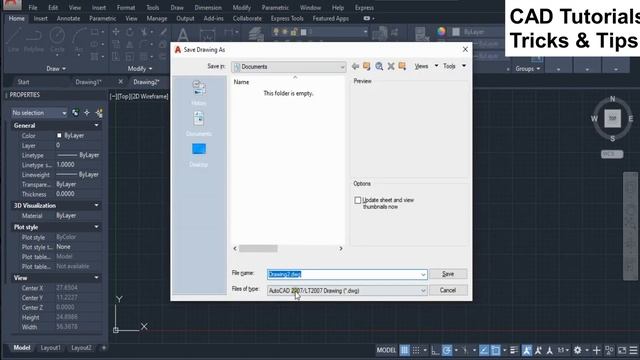The height and width of the screenshot is (360, 640).
Task: Toggle polar tracking in status bar
Action: (447, 350)
